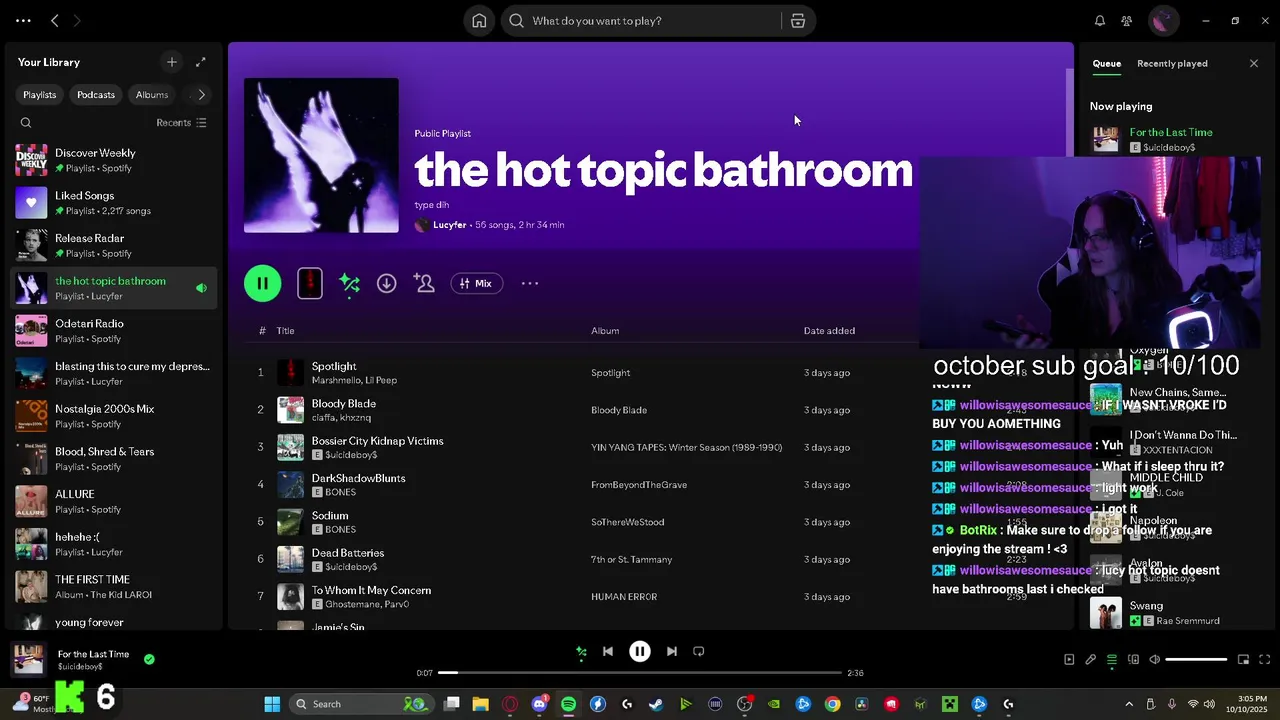Go back with the left arrow
1280x720 pixels.
(55, 21)
